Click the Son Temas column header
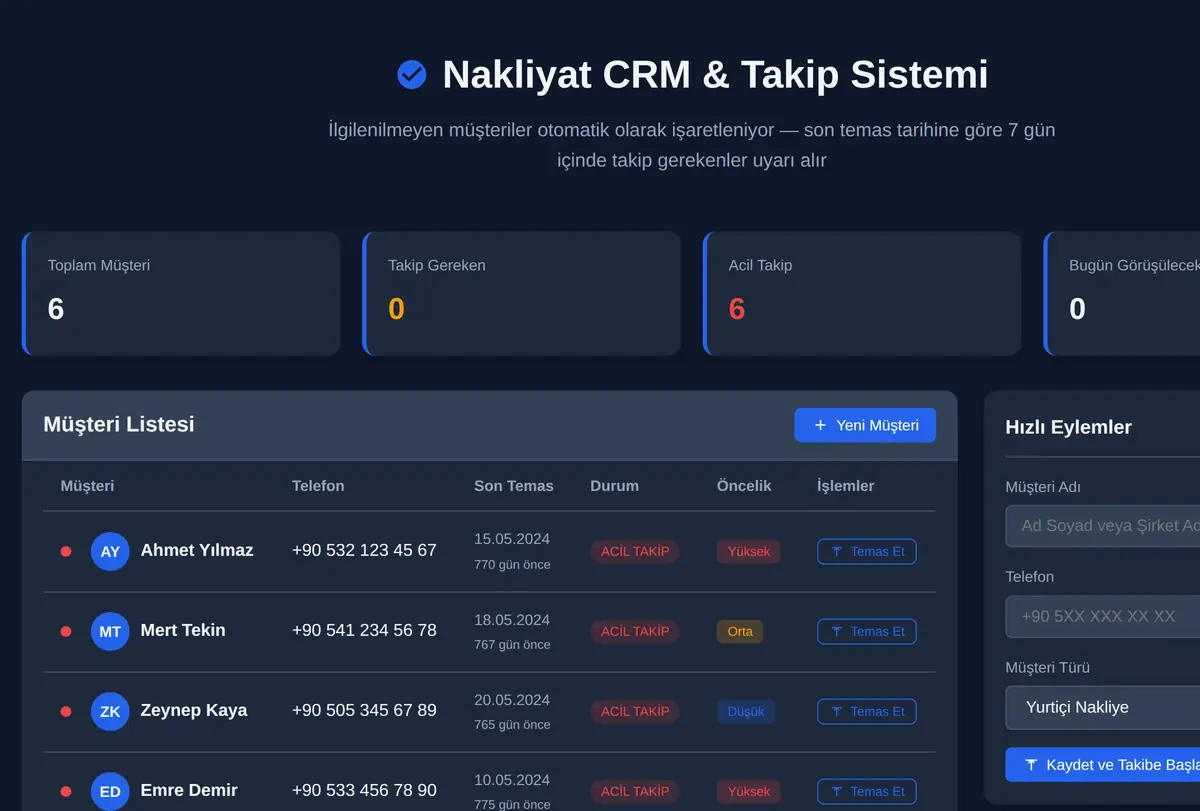This screenshot has height=811, width=1200. (x=513, y=486)
